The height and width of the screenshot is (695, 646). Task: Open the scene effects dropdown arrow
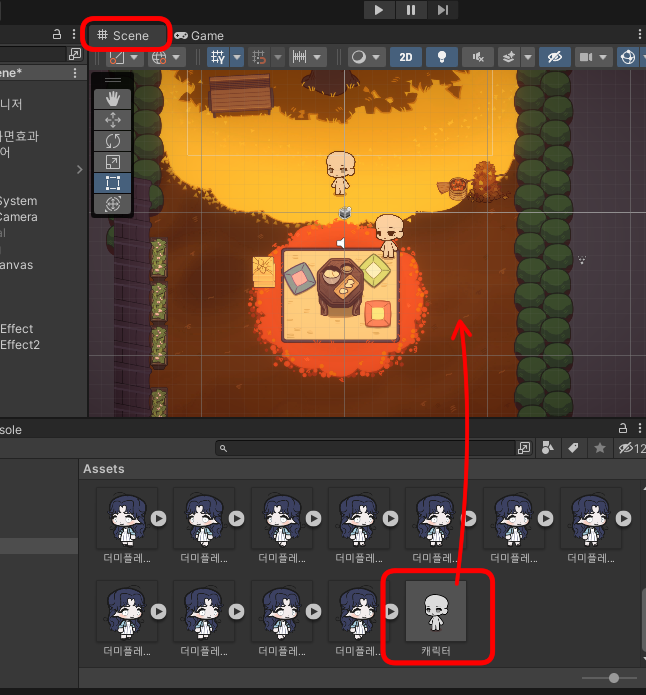pos(528,57)
